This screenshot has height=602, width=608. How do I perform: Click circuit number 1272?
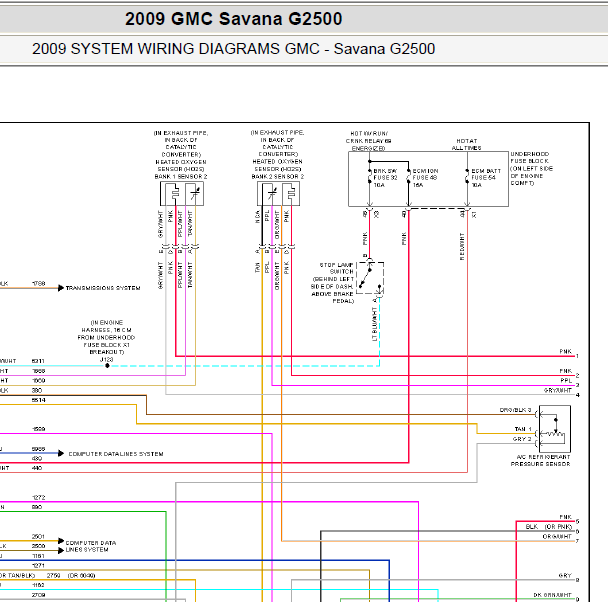click(38, 497)
